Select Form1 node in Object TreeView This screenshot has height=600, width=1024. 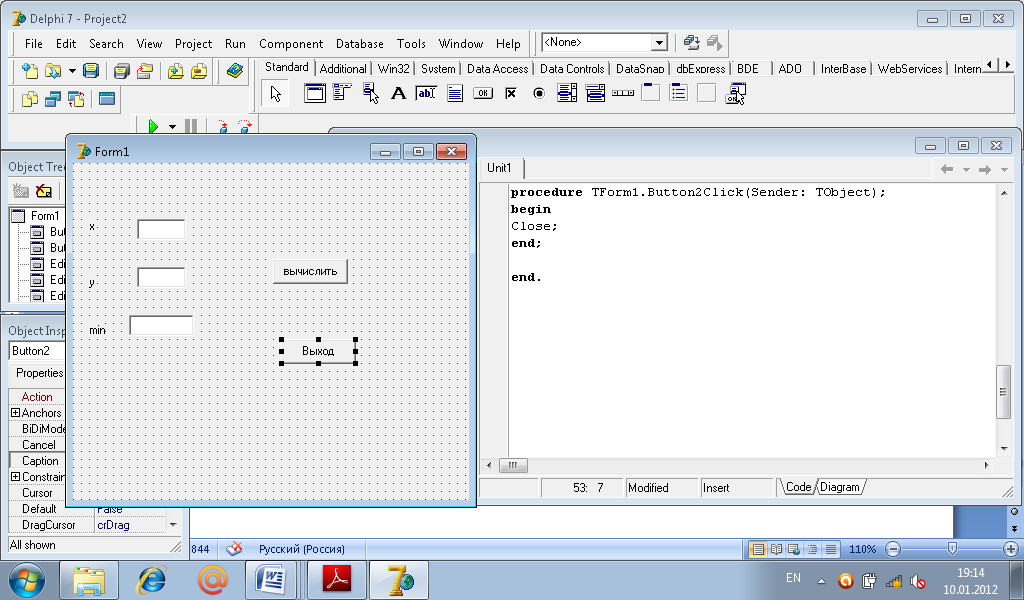pyautogui.click(x=44, y=215)
